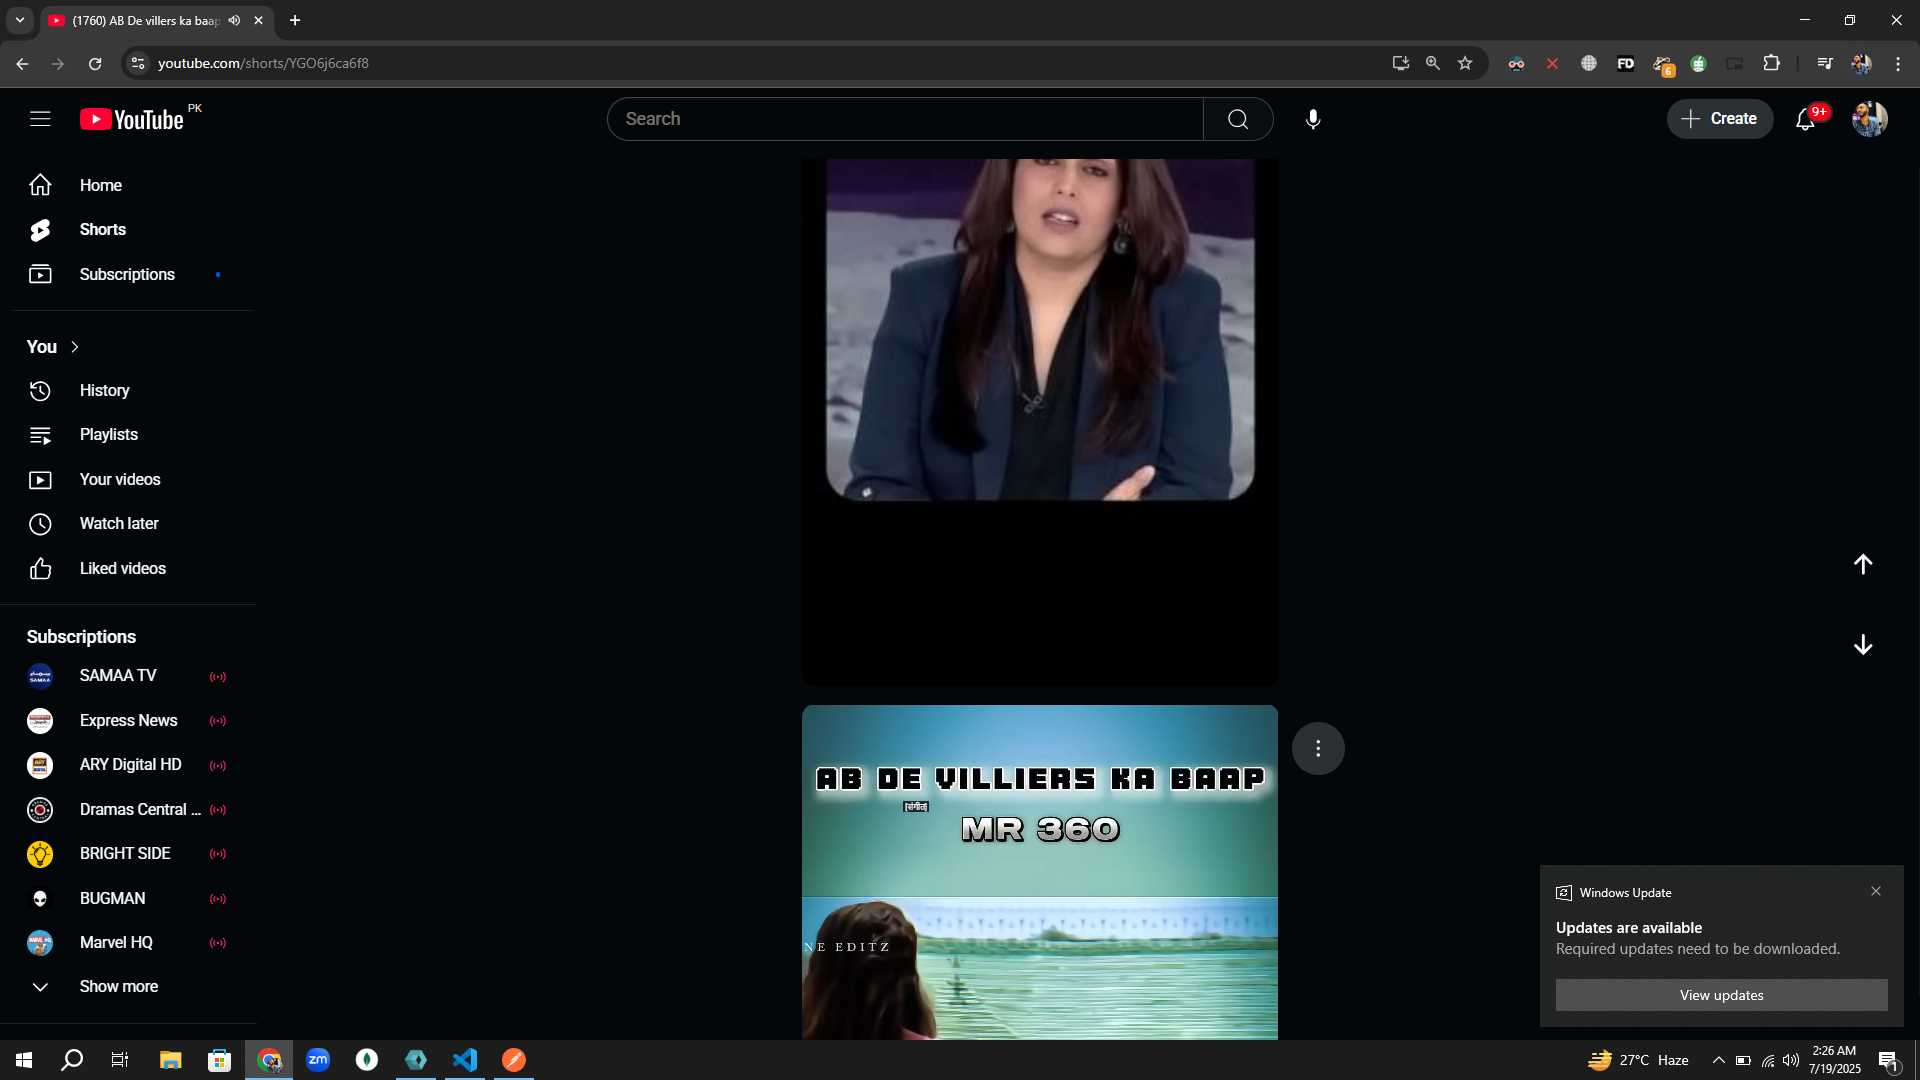Expand Show more subscriptions
Screen dimensions: 1920x1080
tap(128, 987)
